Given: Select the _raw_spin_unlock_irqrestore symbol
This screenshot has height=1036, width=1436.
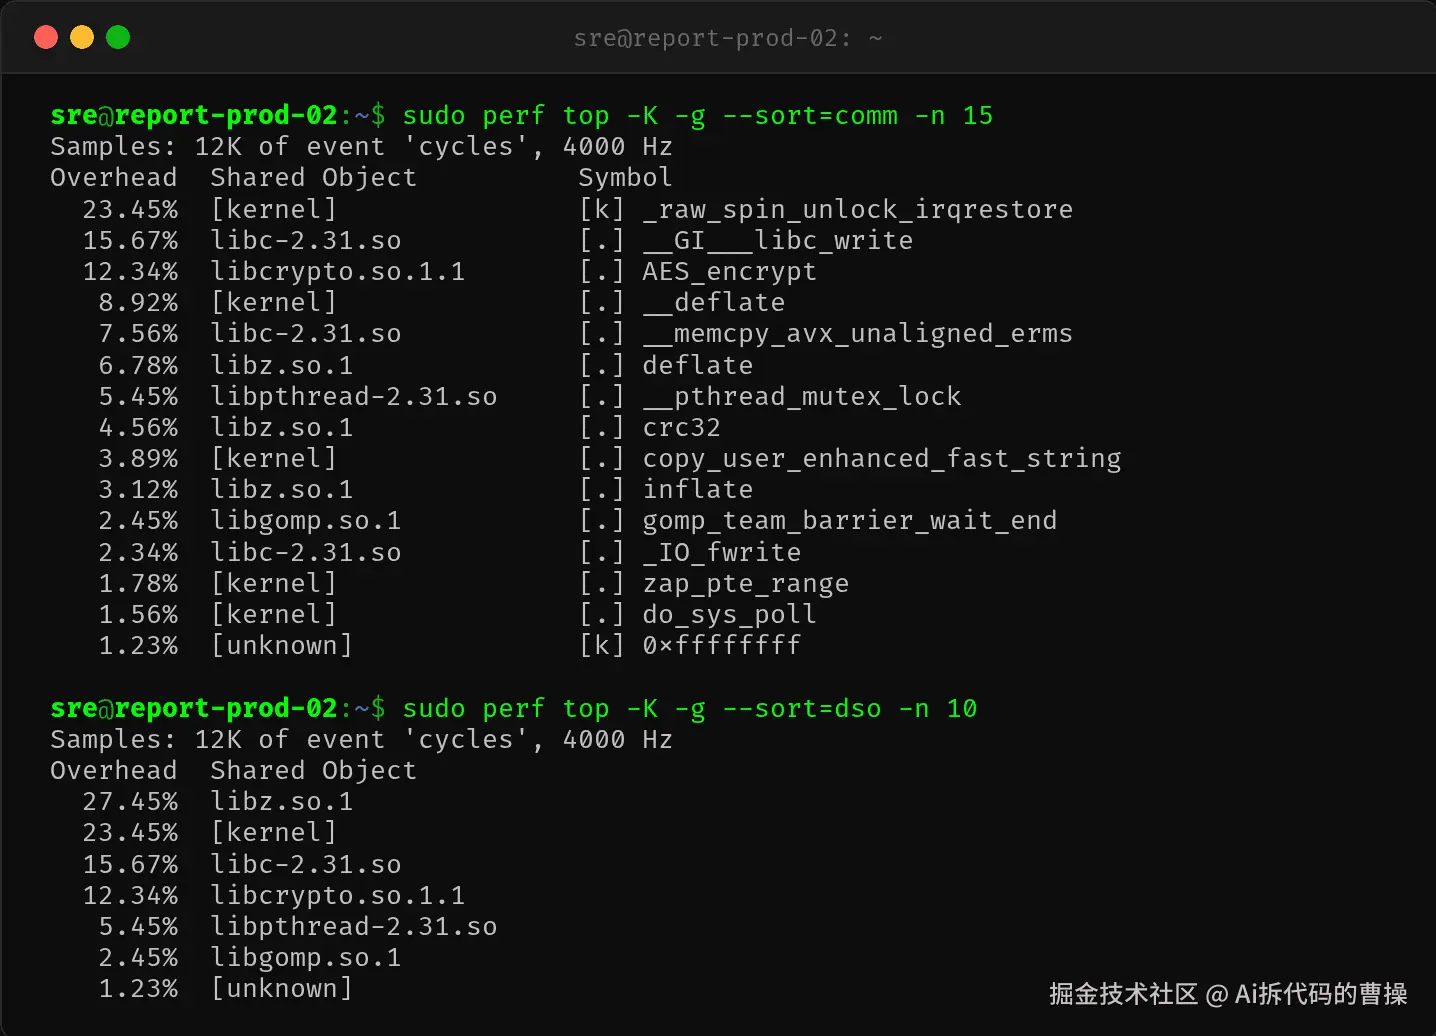Looking at the screenshot, I should click(x=858, y=209).
